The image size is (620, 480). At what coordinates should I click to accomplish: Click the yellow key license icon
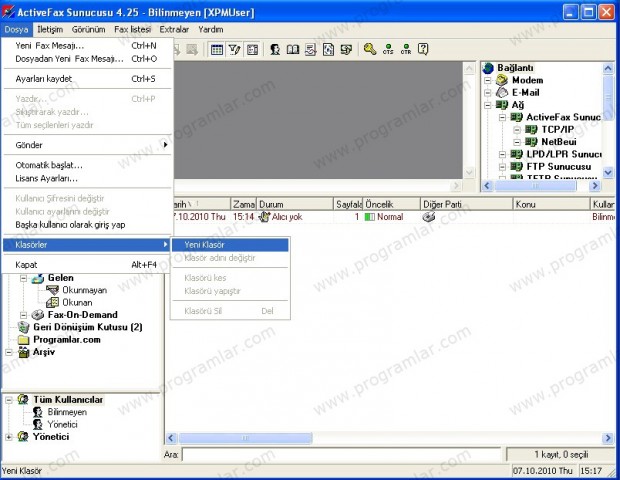pyautogui.click(x=370, y=49)
